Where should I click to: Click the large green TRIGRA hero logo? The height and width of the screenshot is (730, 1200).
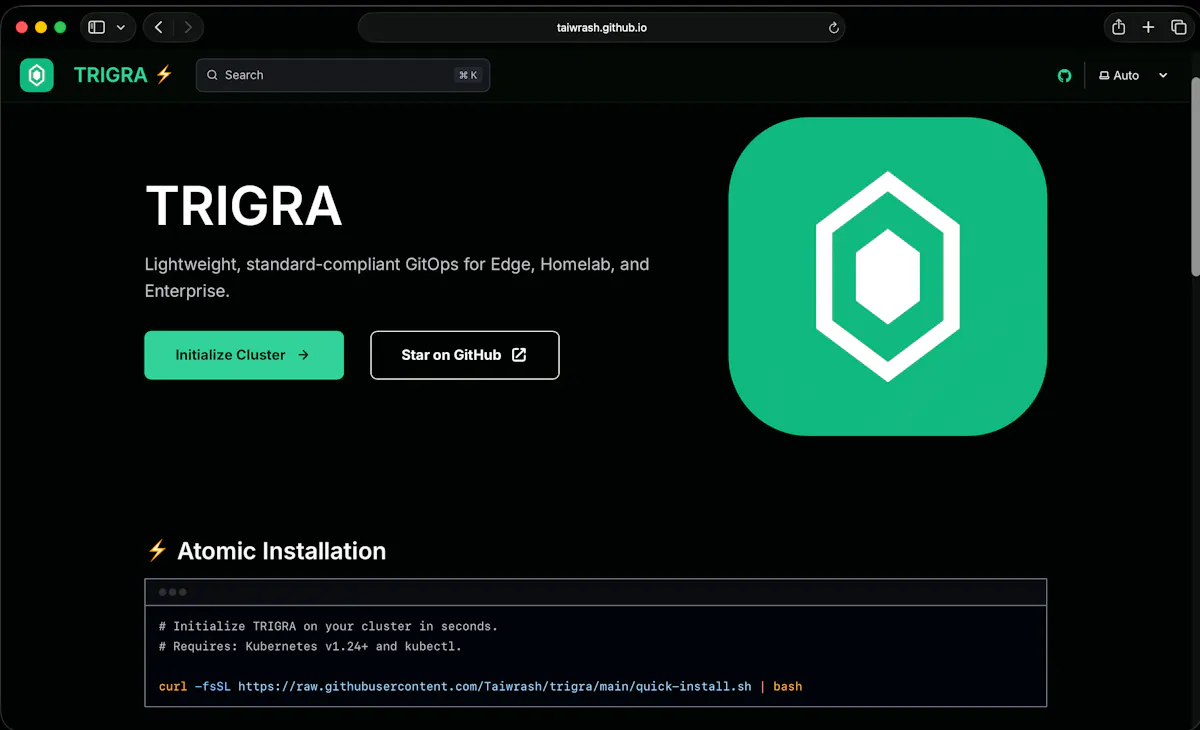pos(888,276)
